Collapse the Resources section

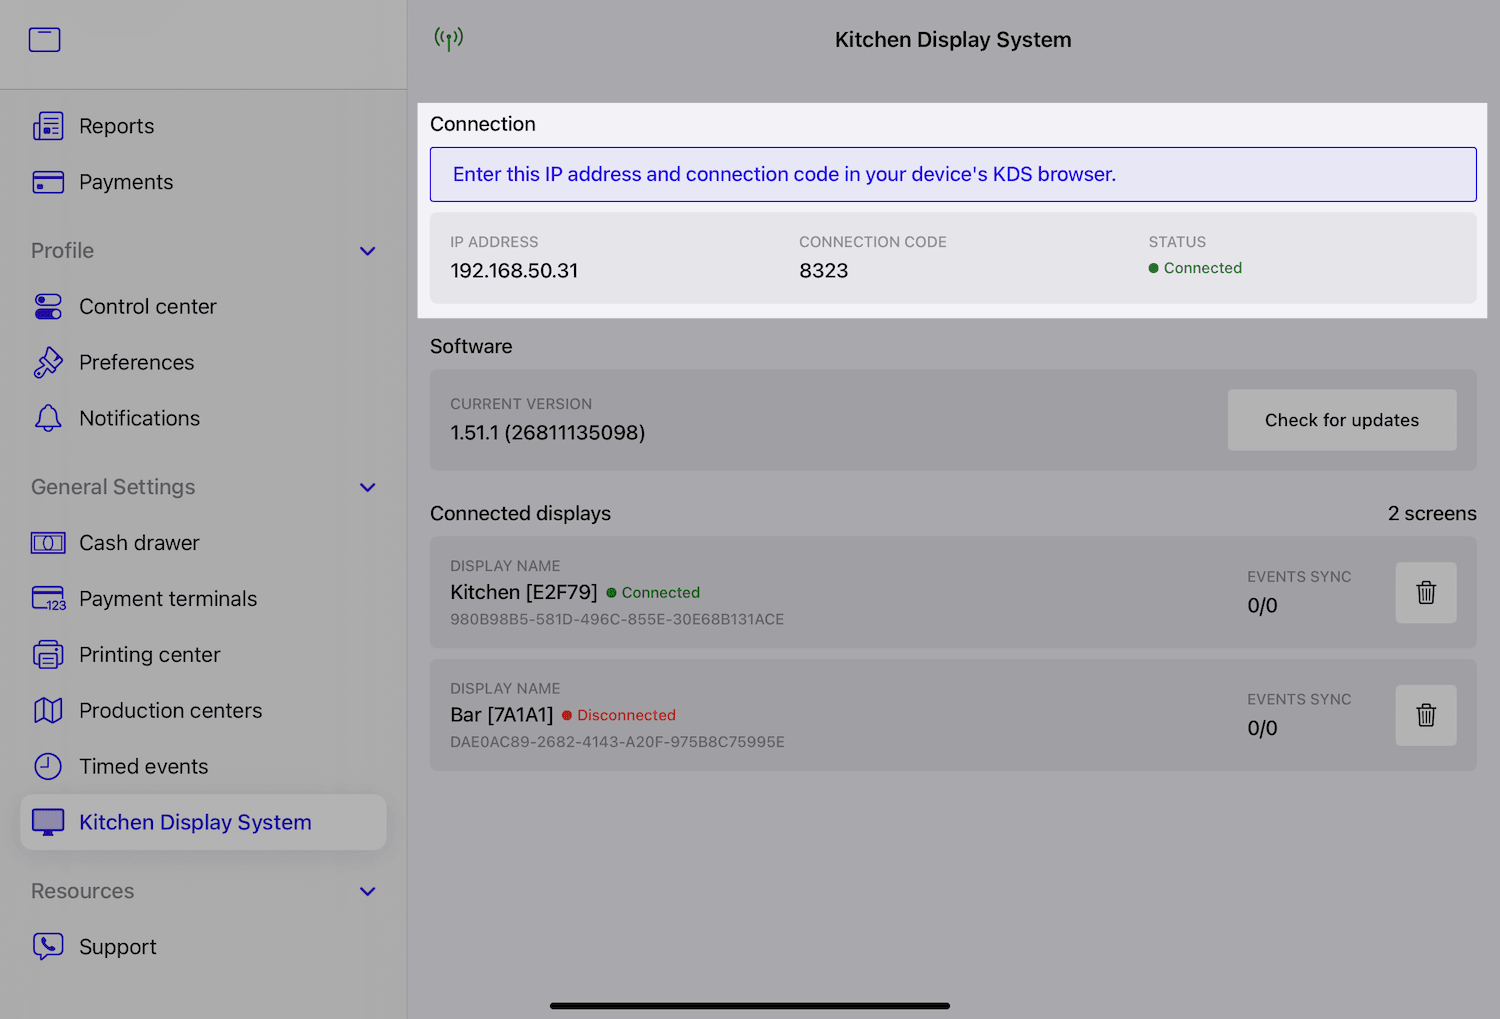(x=368, y=891)
